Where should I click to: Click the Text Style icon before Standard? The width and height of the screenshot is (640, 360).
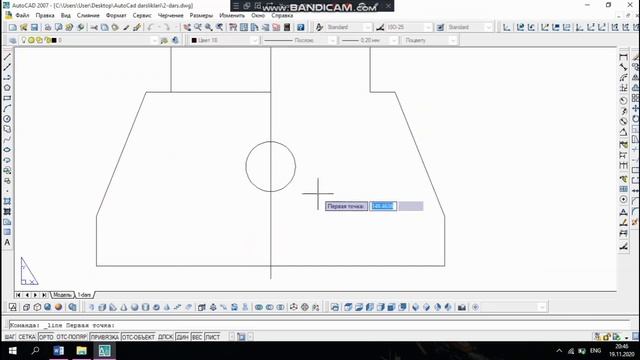click(320, 27)
